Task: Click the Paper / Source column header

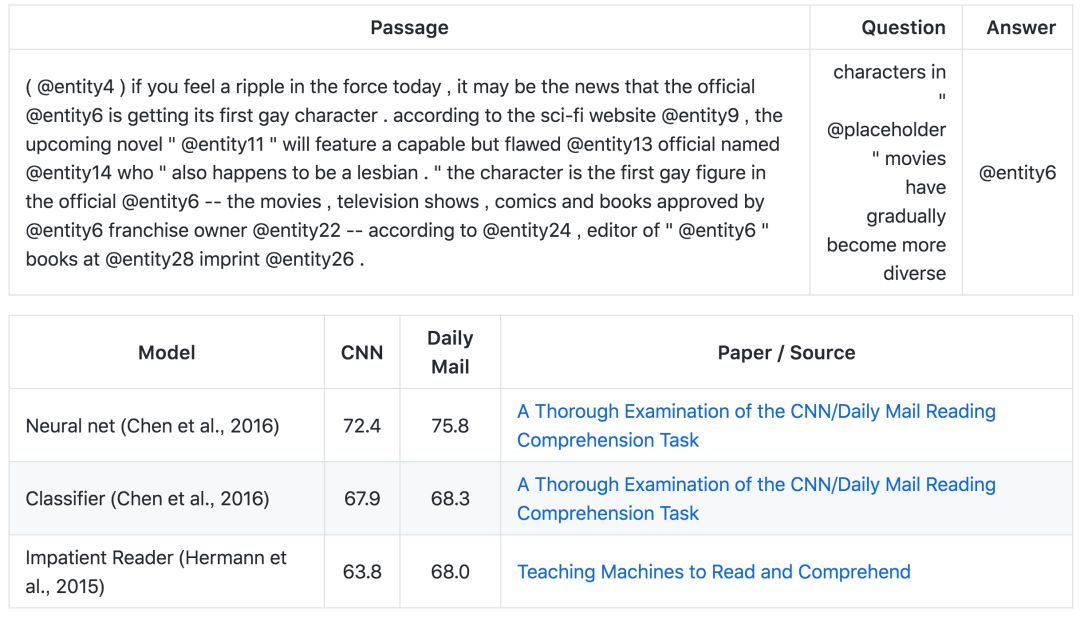Action: (x=786, y=352)
